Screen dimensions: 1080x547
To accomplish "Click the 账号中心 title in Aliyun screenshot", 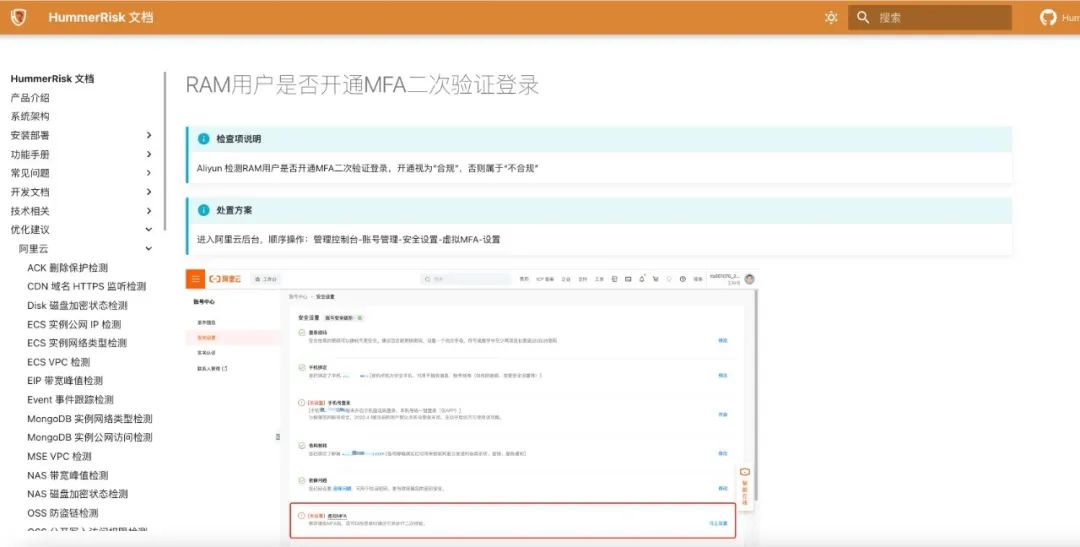I will tap(204, 302).
